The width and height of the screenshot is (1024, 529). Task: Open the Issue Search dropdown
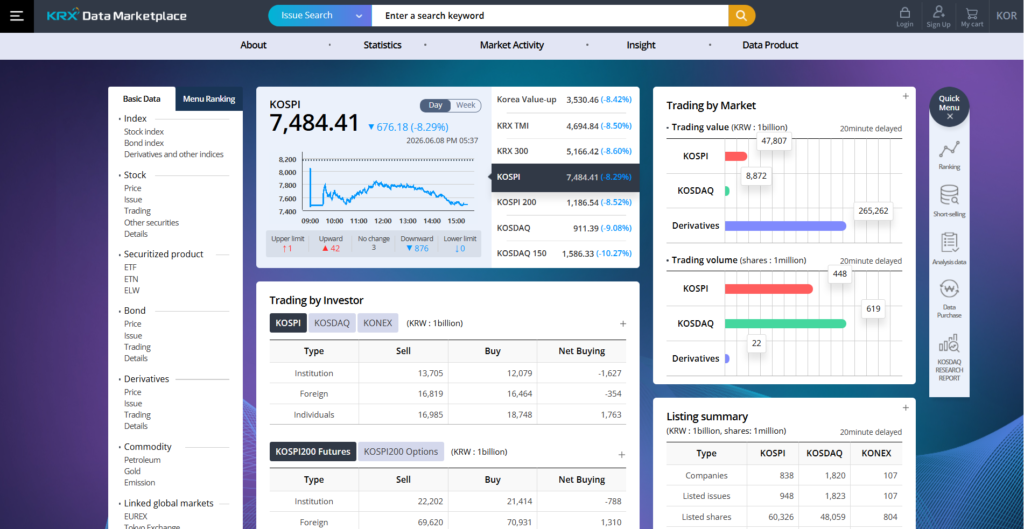pos(320,16)
